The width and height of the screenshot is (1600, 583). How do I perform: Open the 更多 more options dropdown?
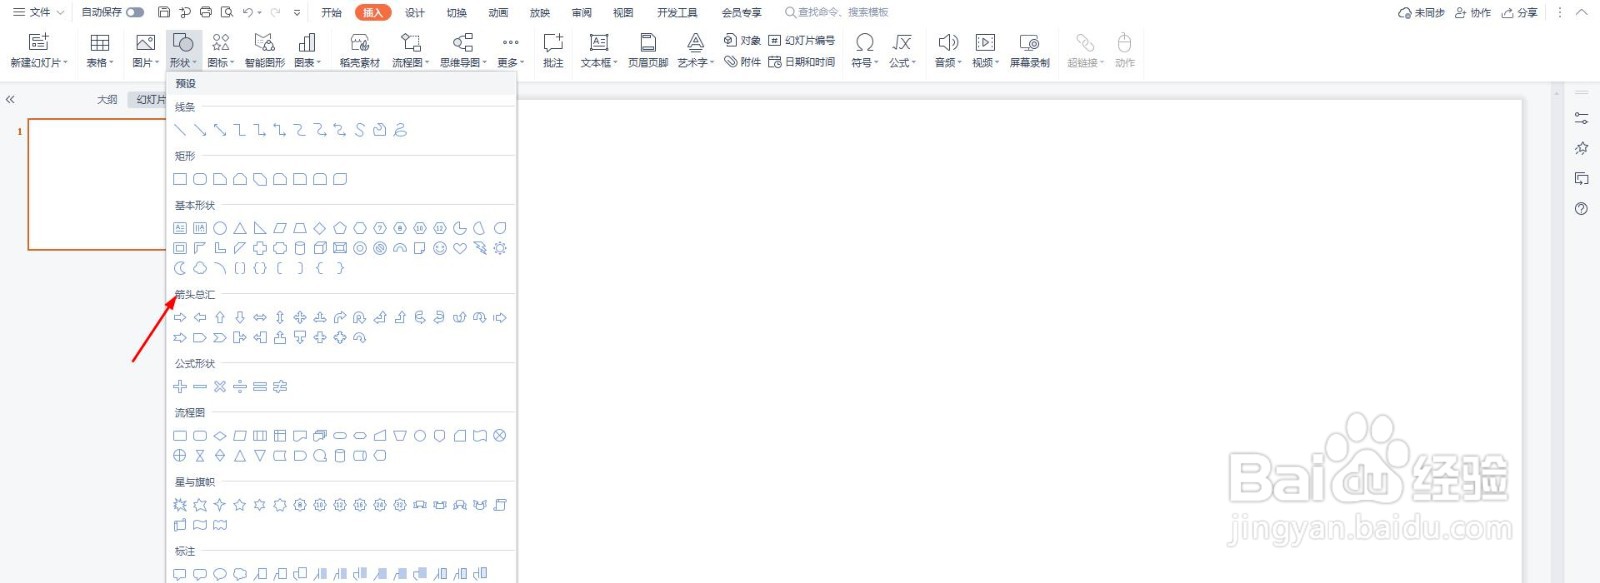pos(511,50)
